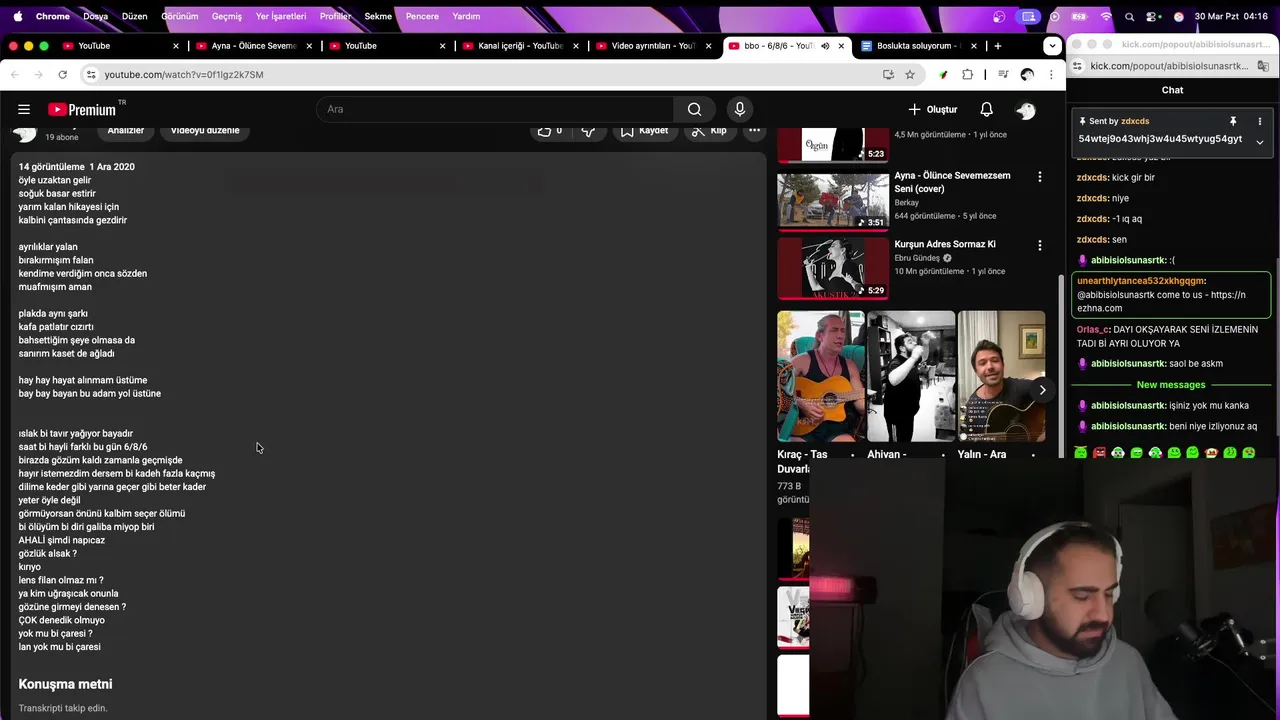Click translate icon in Kick address bar
This screenshot has height=720, width=1280.
[1263, 66]
